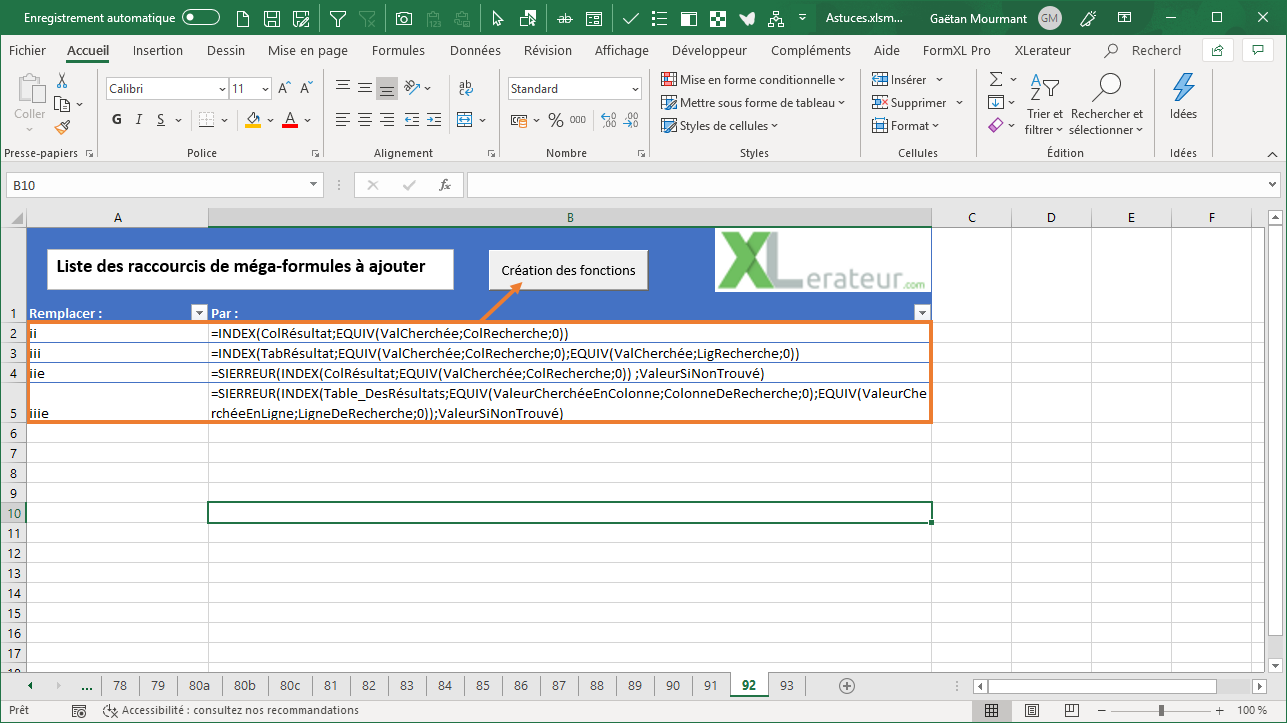Screen dimensions: 1287x723
Task: Apply the yellow fill color swatch
Action: pos(253,120)
